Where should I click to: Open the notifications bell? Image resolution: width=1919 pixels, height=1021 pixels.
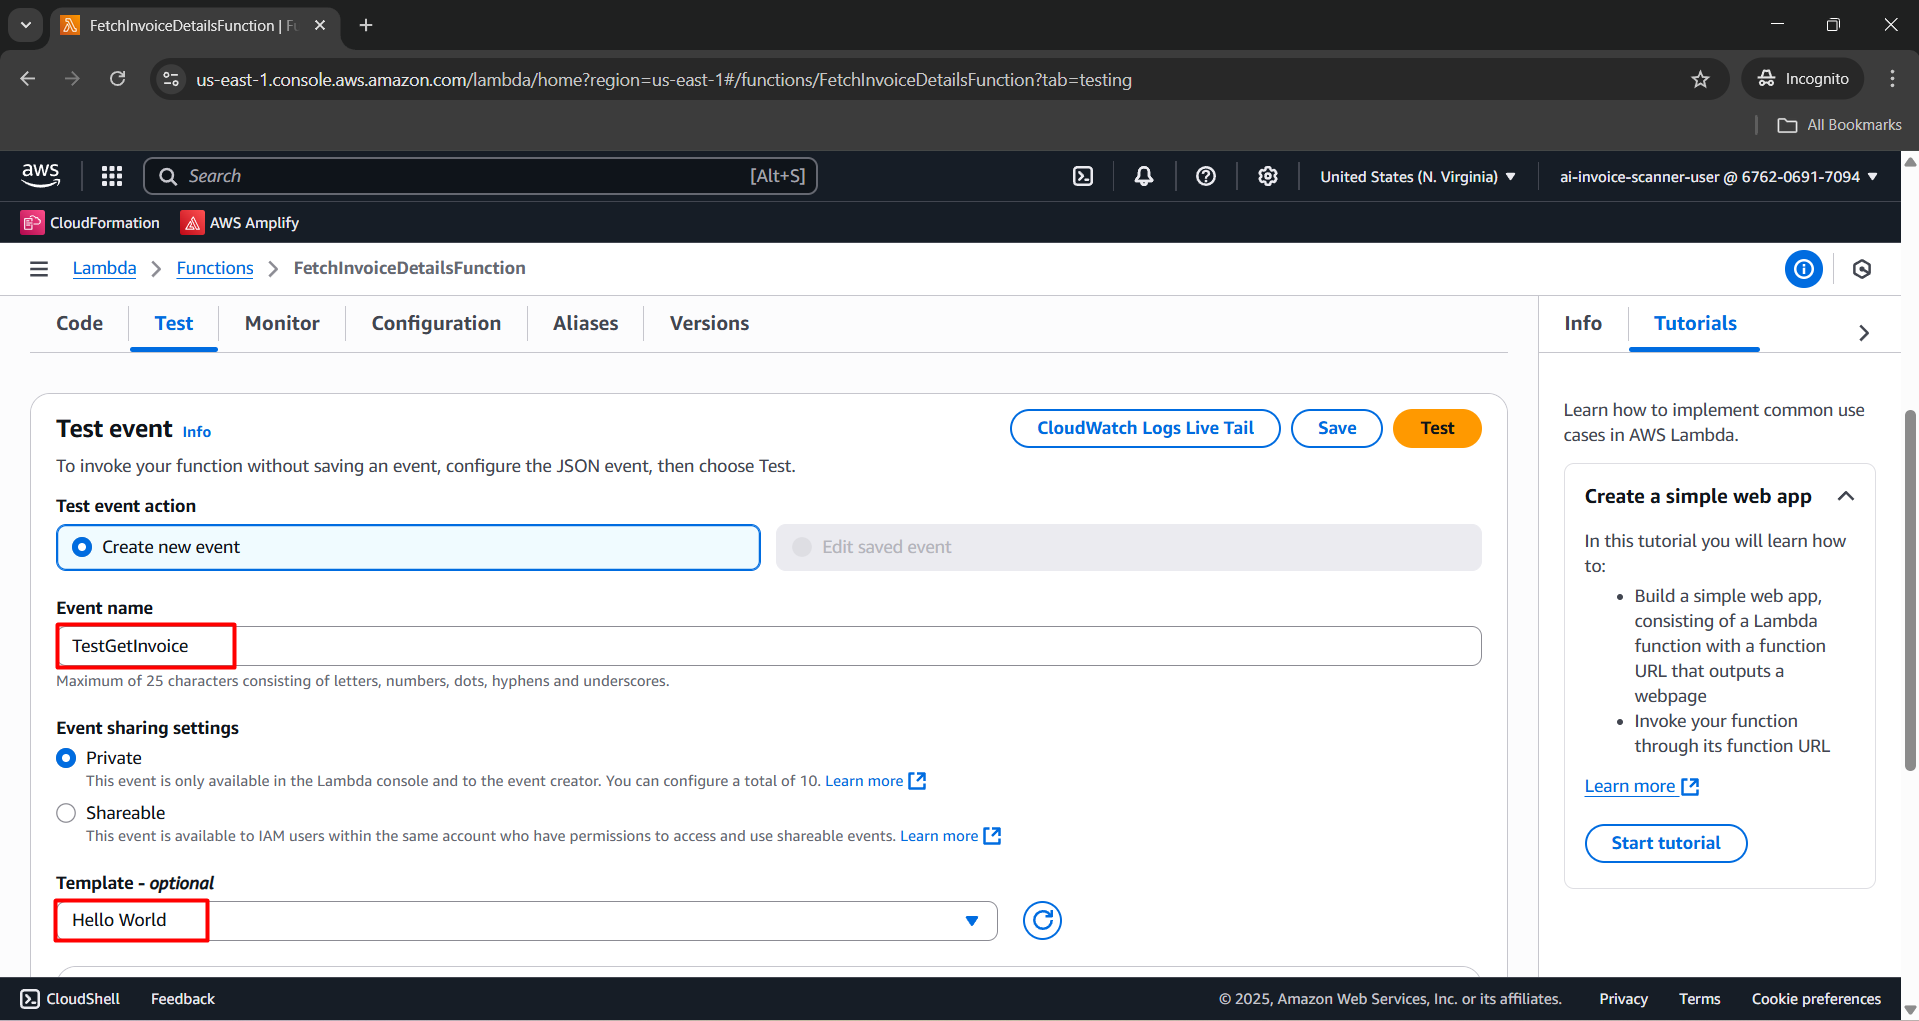pos(1144,176)
